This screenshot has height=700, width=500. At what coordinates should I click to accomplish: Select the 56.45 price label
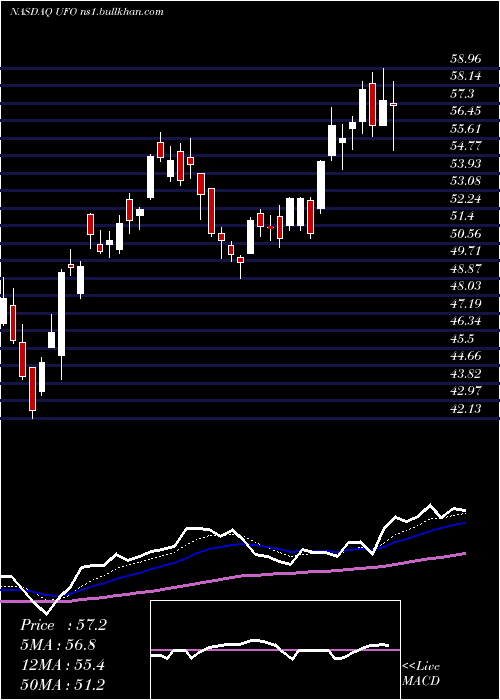pos(465,111)
